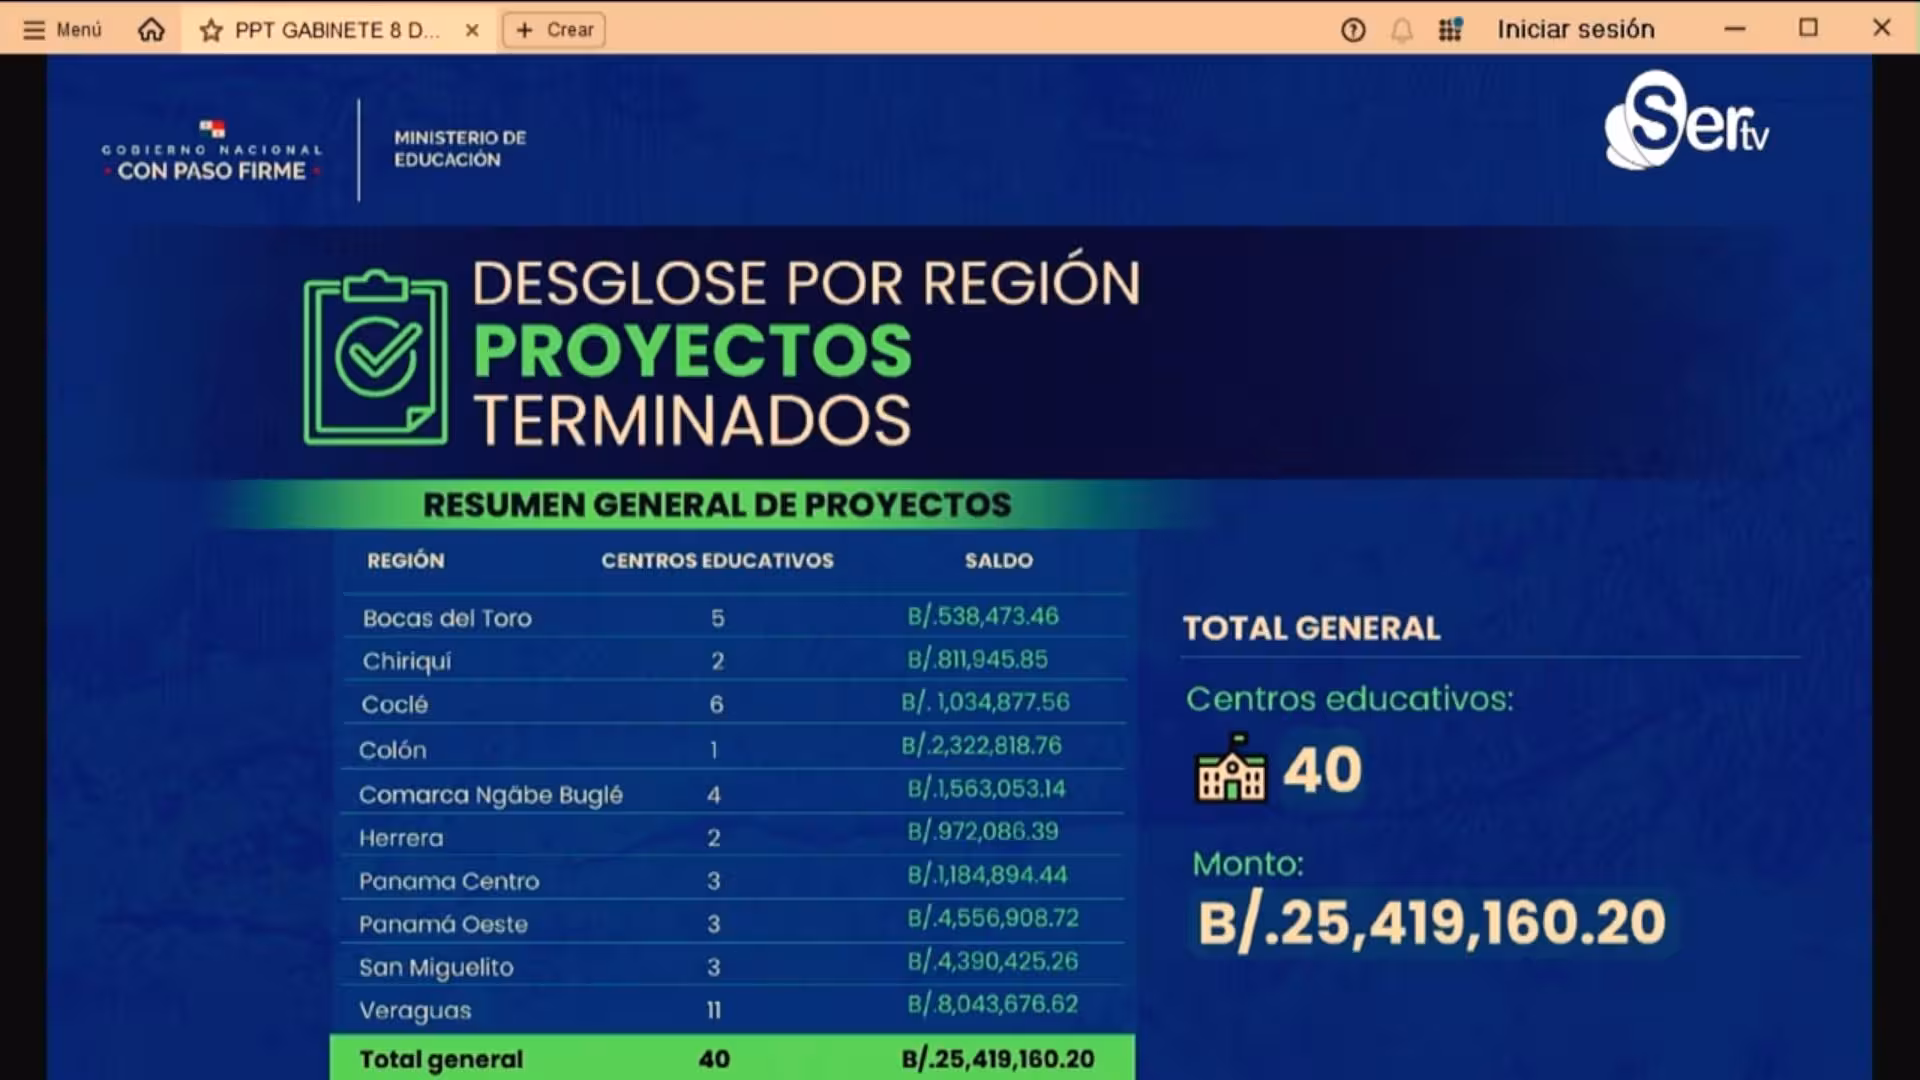The image size is (1920, 1080).
Task: Click the green clipboard checkmark icon
Action: [x=376, y=357]
